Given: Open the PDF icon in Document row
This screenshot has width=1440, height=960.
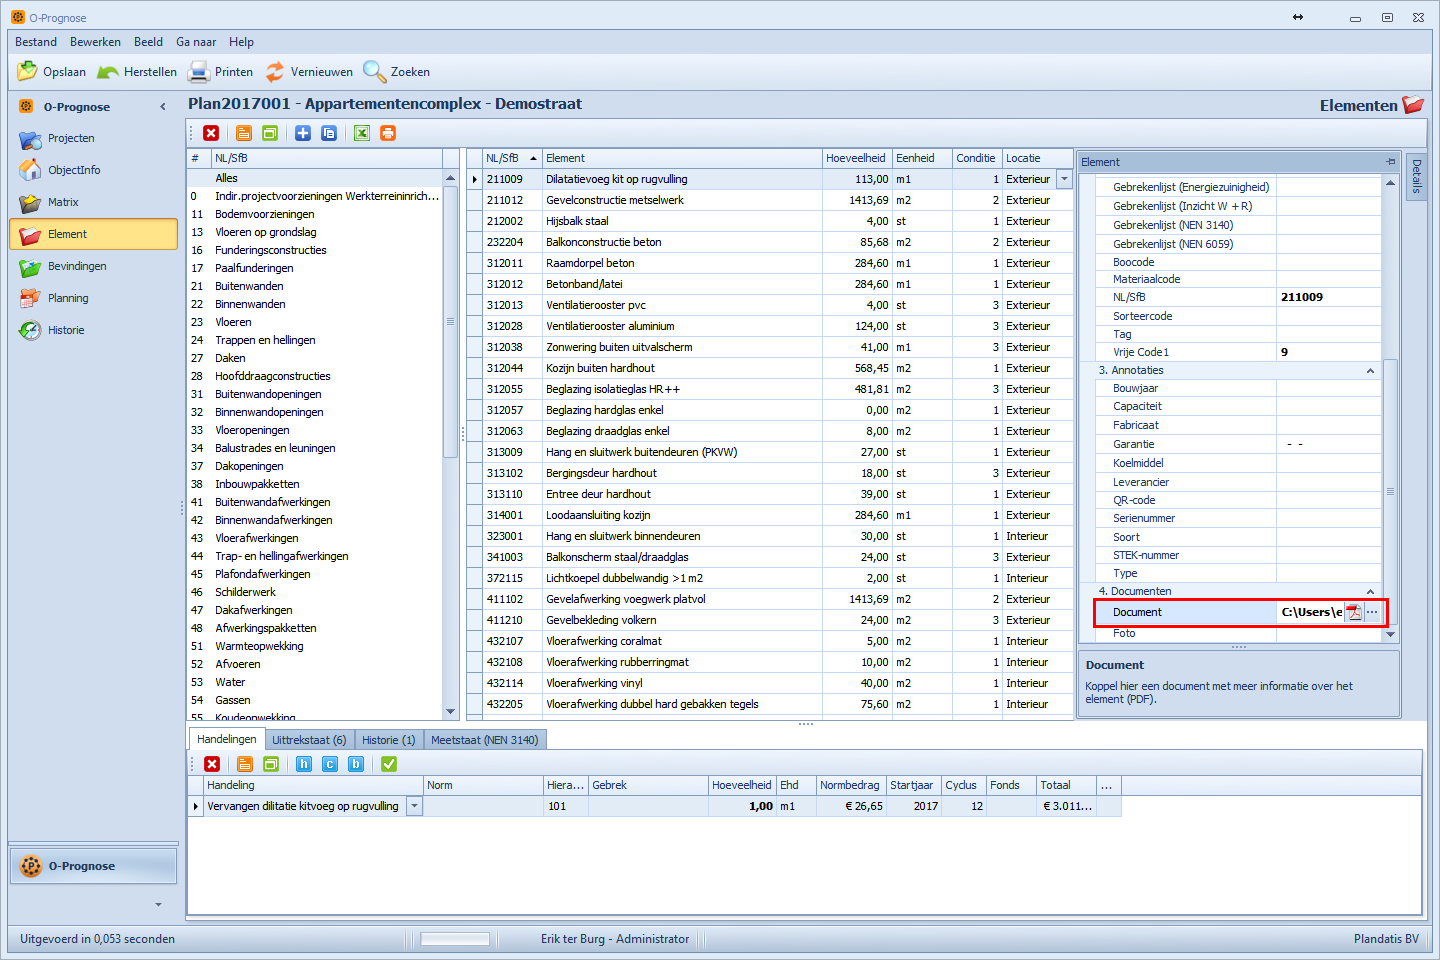Looking at the screenshot, I should coord(1354,612).
